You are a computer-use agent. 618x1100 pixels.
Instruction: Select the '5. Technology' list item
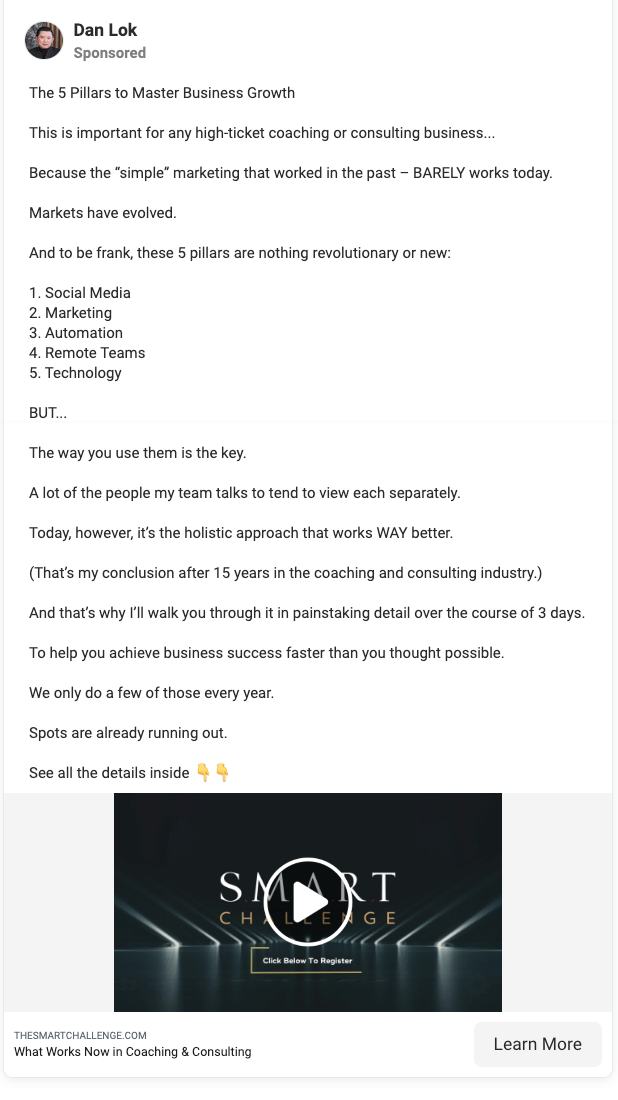click(x=75, y=373)
